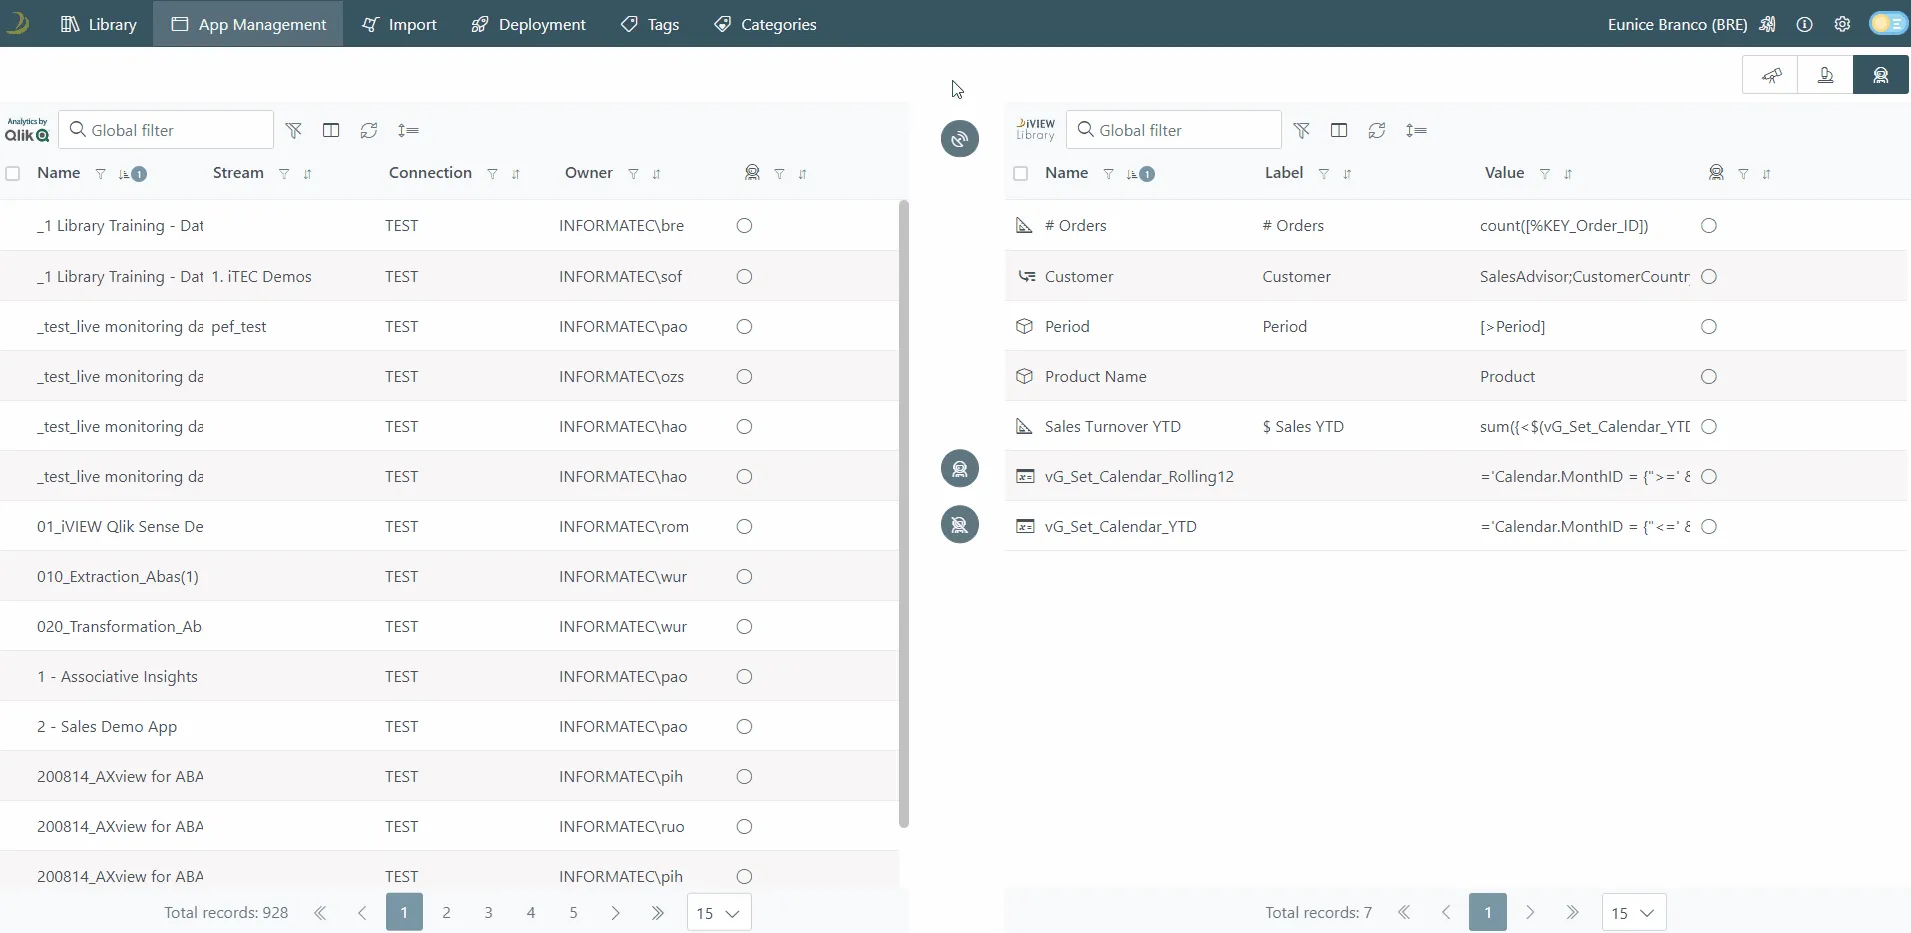The height and width of the screenshot is (933, 1911).
Task: Open the Tags section
Action: tap(650, 24)
